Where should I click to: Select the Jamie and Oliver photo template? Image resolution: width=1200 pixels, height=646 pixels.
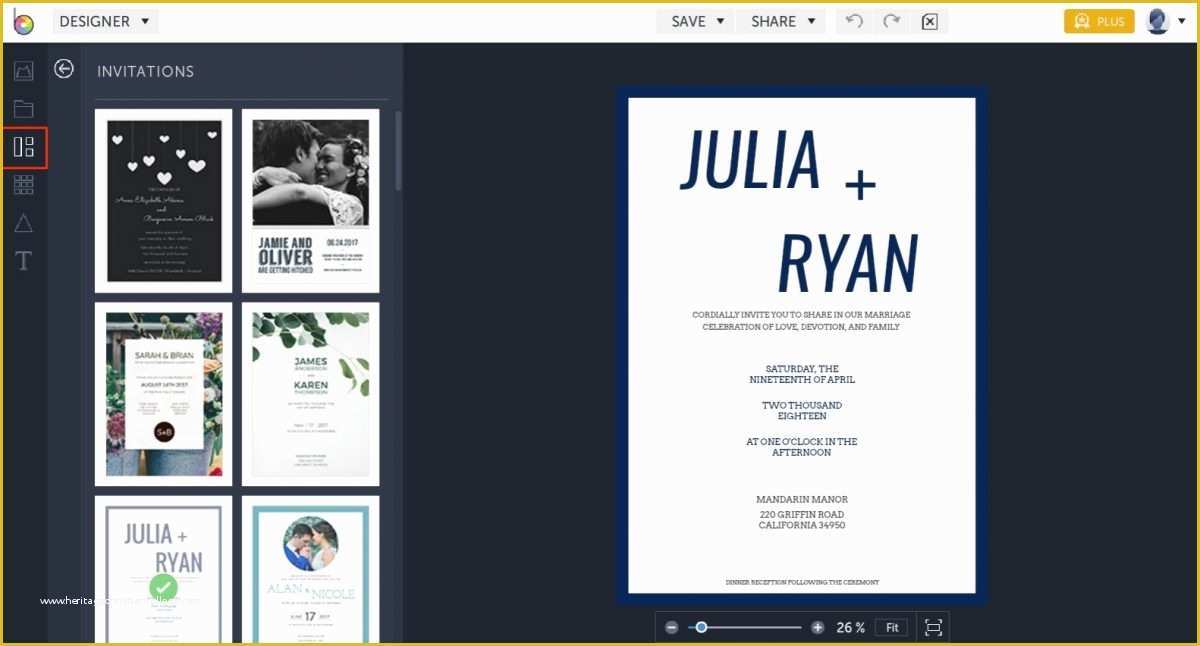pyautogui.click(x=310, y=201)
